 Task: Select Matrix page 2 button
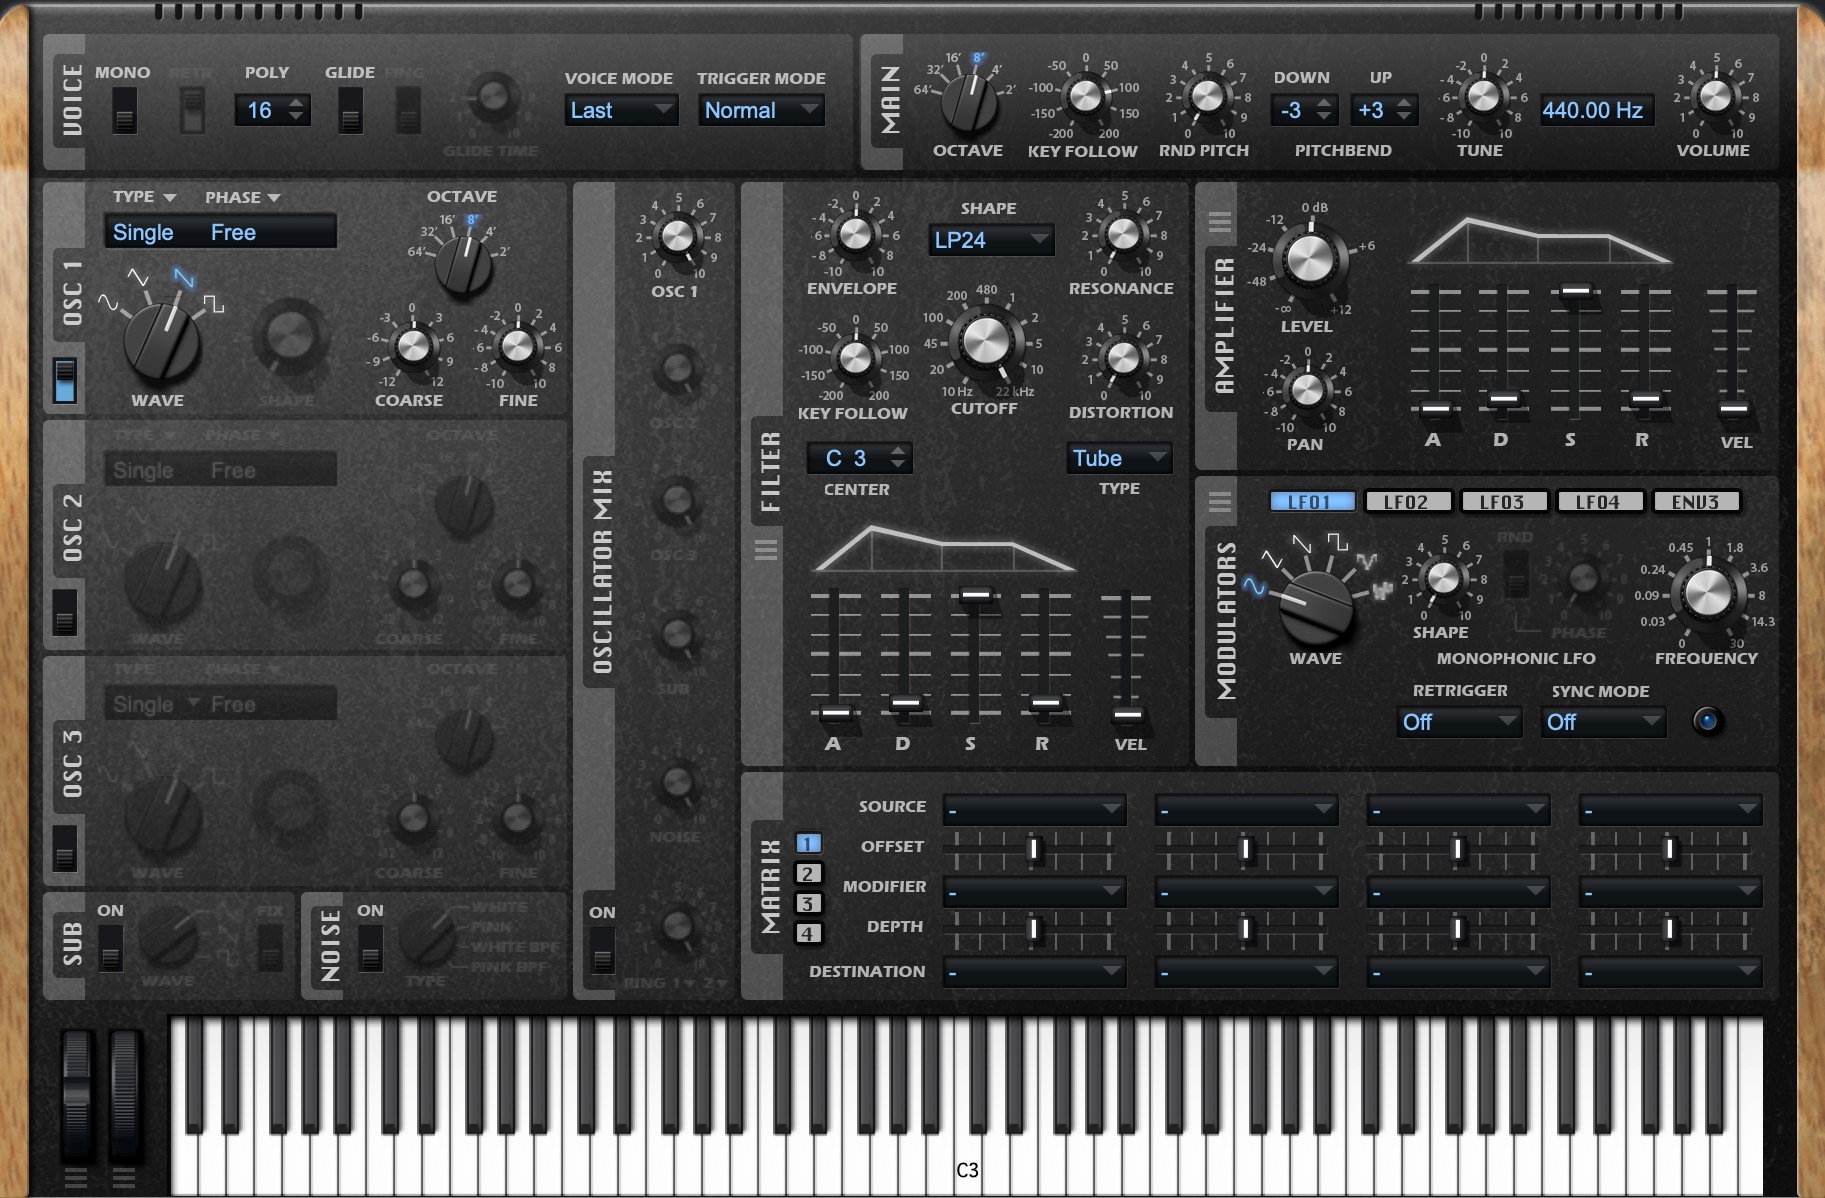[808, 873]
